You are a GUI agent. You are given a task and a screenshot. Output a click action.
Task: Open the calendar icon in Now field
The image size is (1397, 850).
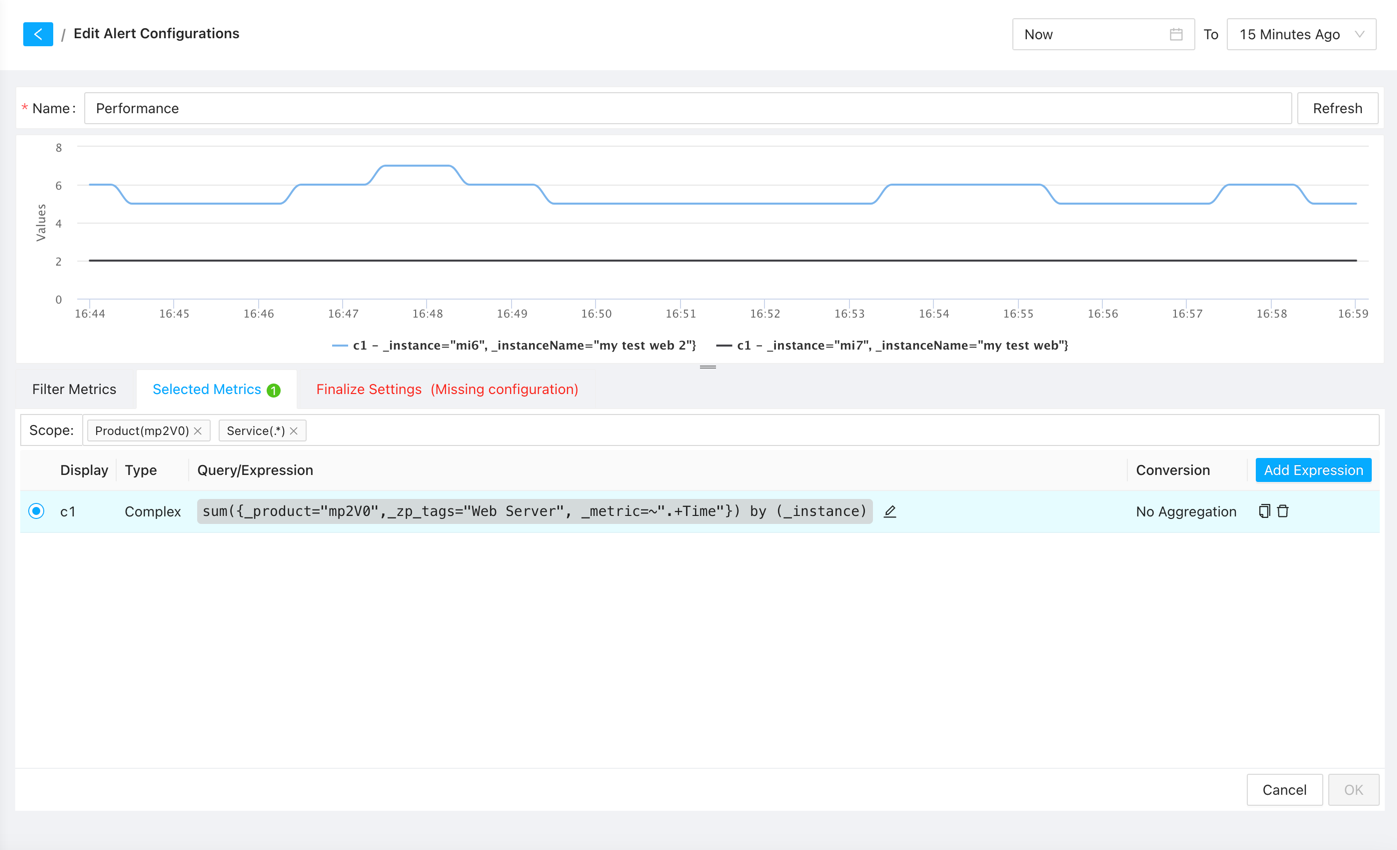click(1176, 34)
